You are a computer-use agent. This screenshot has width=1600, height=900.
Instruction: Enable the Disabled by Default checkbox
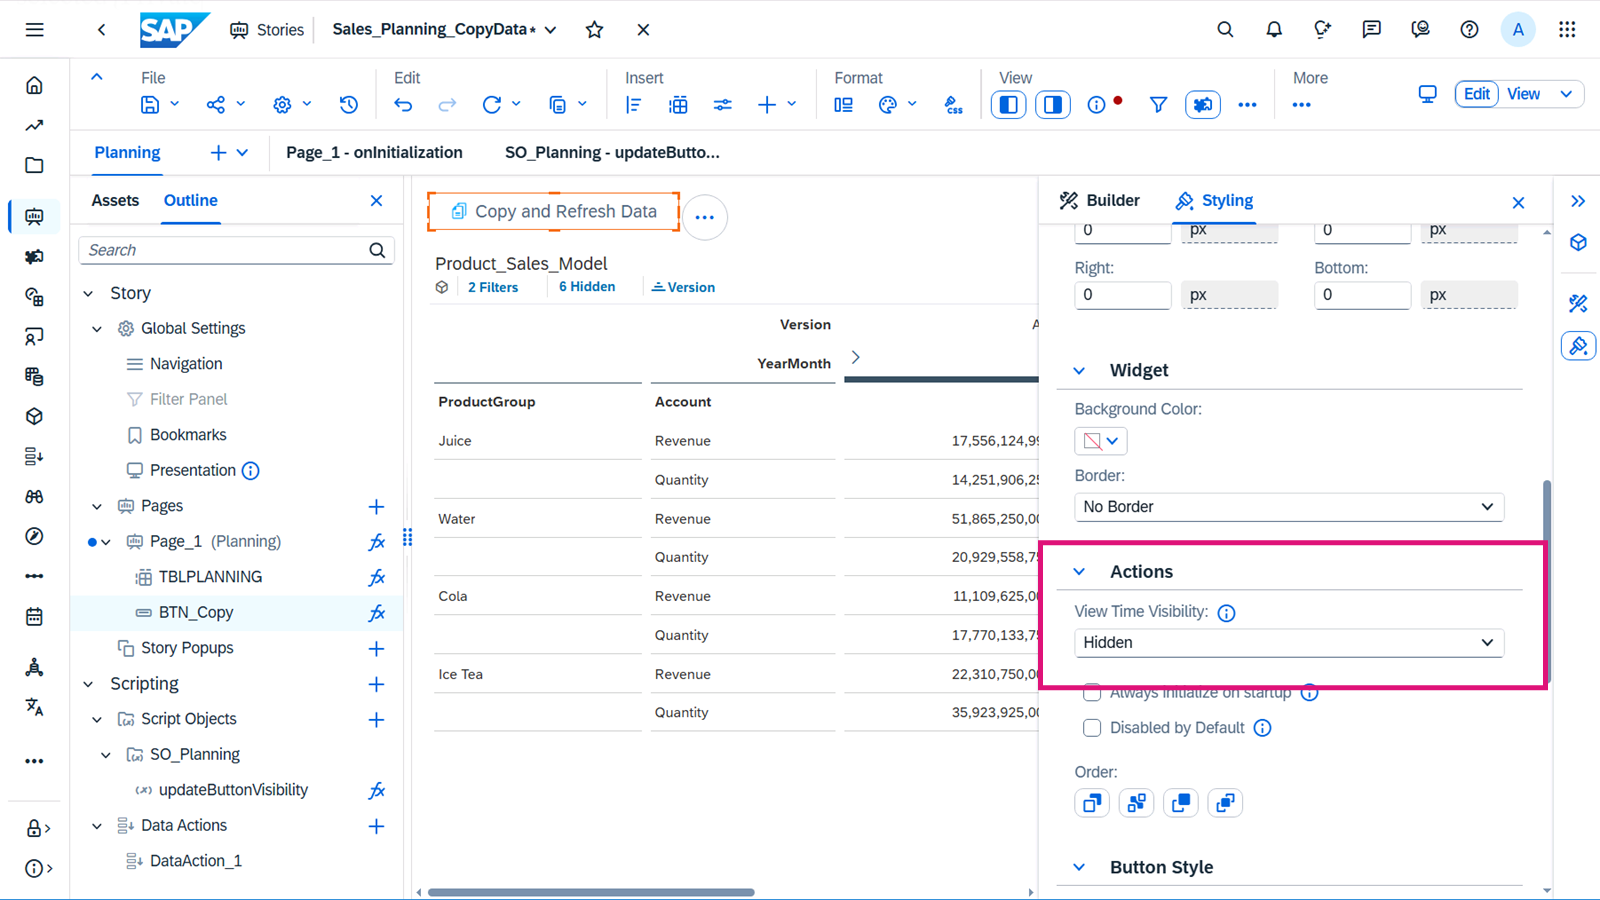[1092, 728]
